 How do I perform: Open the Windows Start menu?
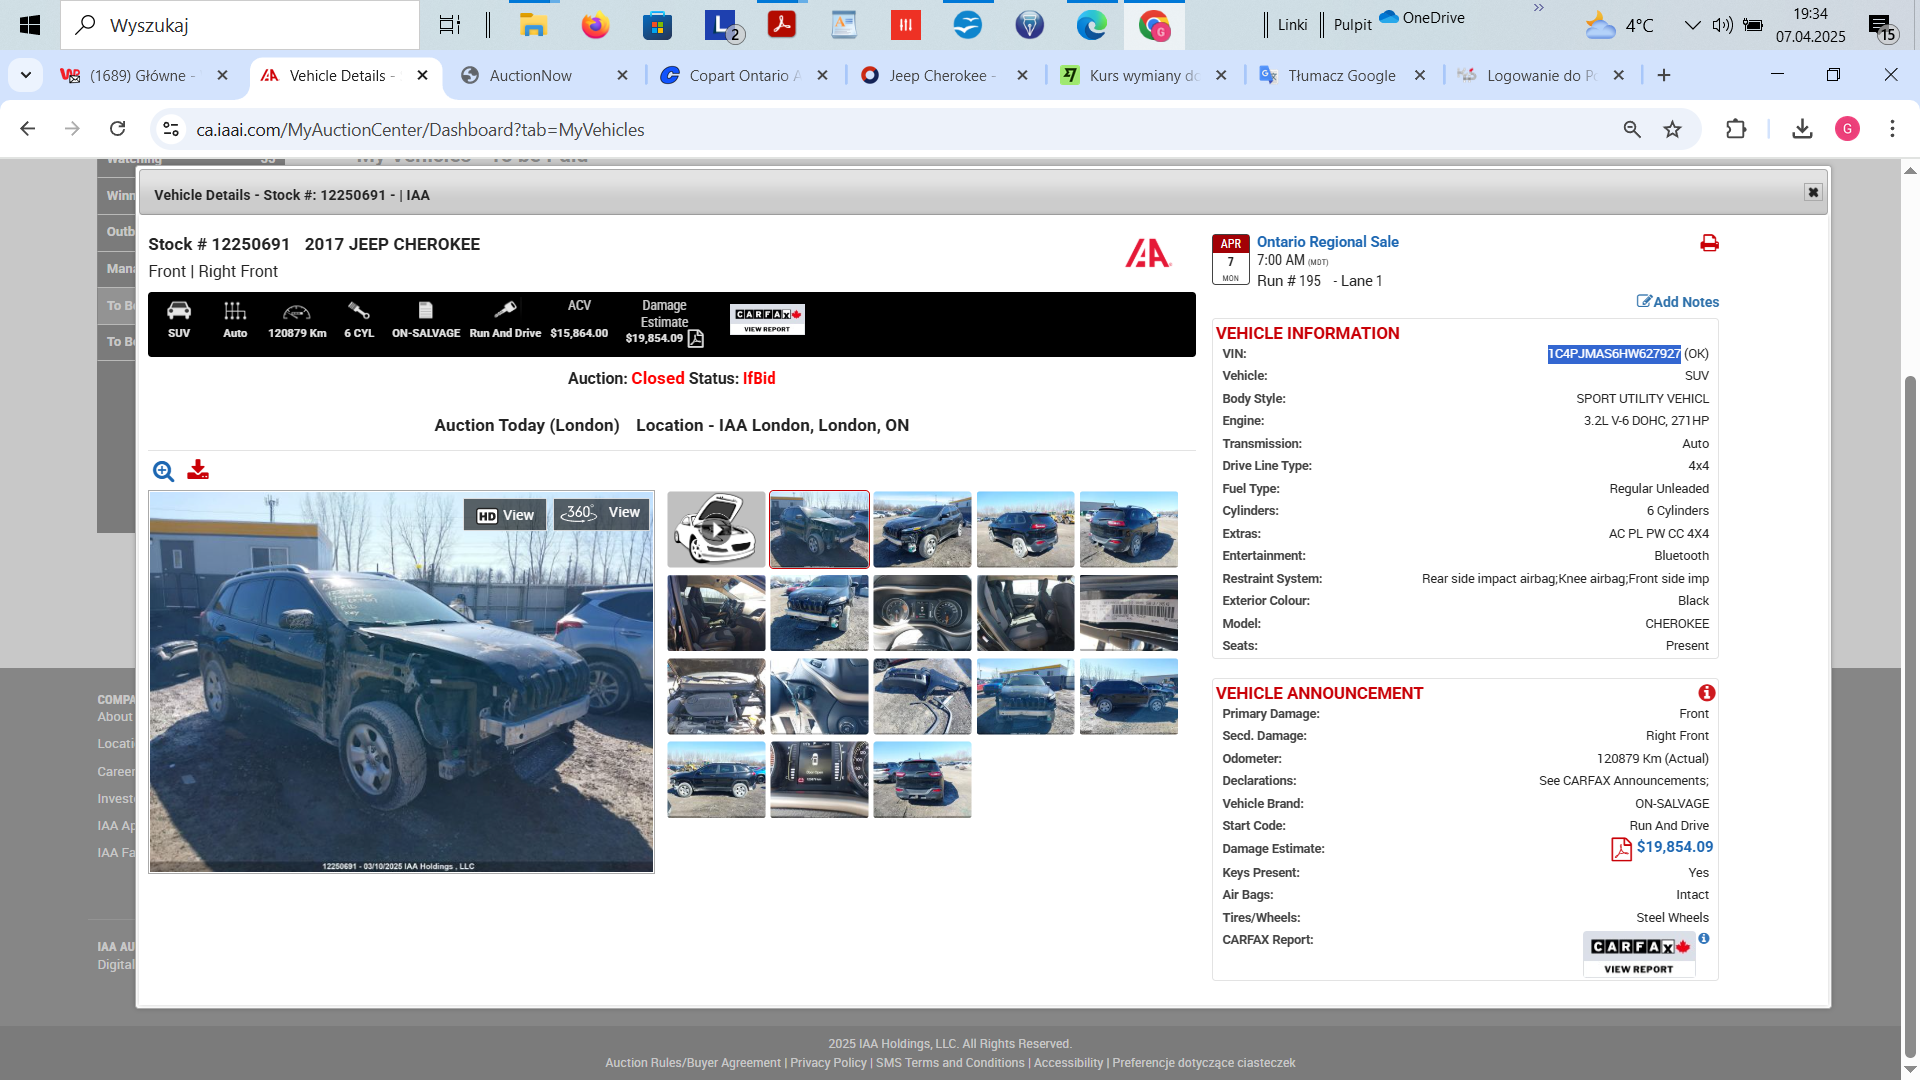pyautogui.click(x=30, y=25)
